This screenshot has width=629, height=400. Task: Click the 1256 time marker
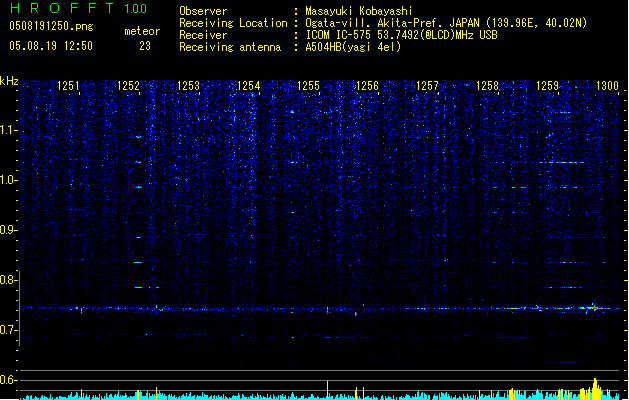(367, 86)
